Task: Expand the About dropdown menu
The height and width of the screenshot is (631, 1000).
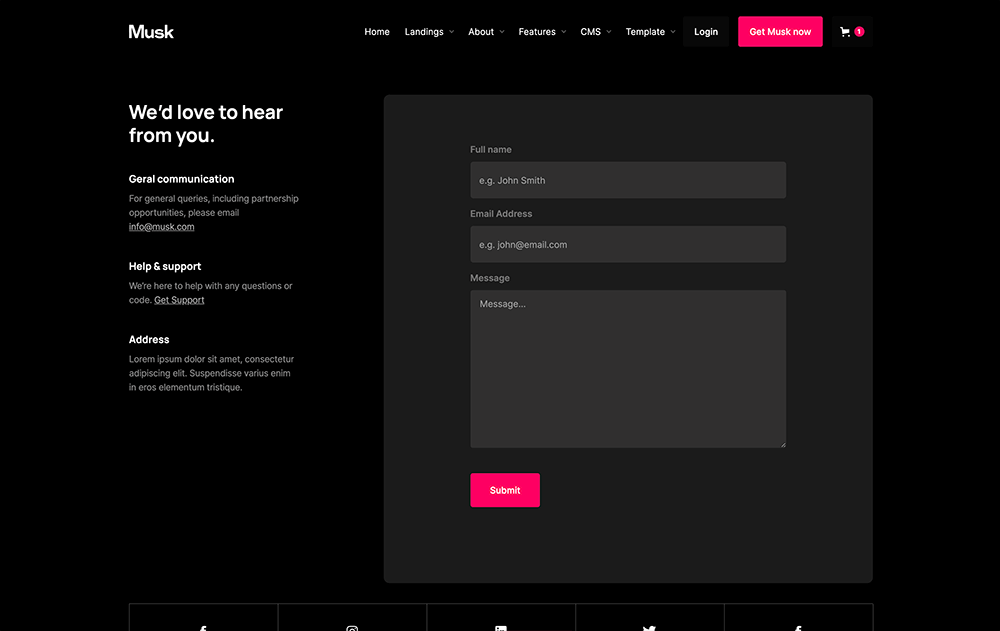Action: pyautogui.click(x=486, y=31)
